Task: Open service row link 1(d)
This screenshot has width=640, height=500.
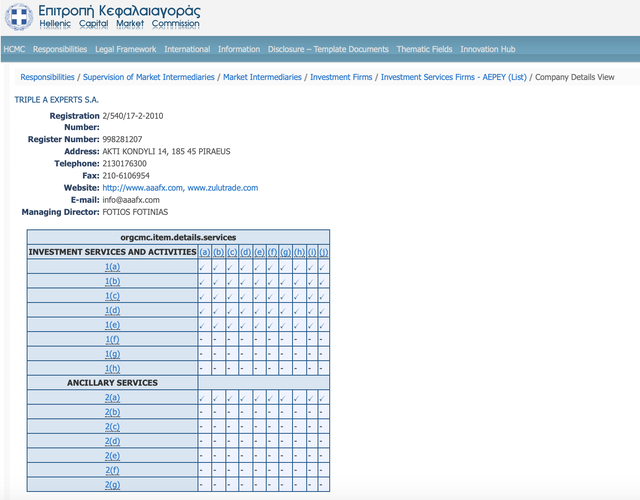Action: tap(113, 311)
